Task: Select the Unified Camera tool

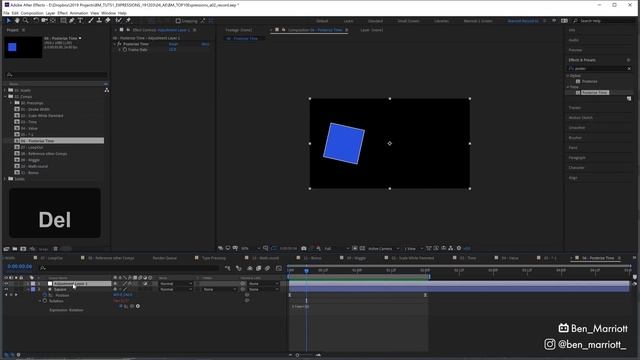Action: click(44, 20)
